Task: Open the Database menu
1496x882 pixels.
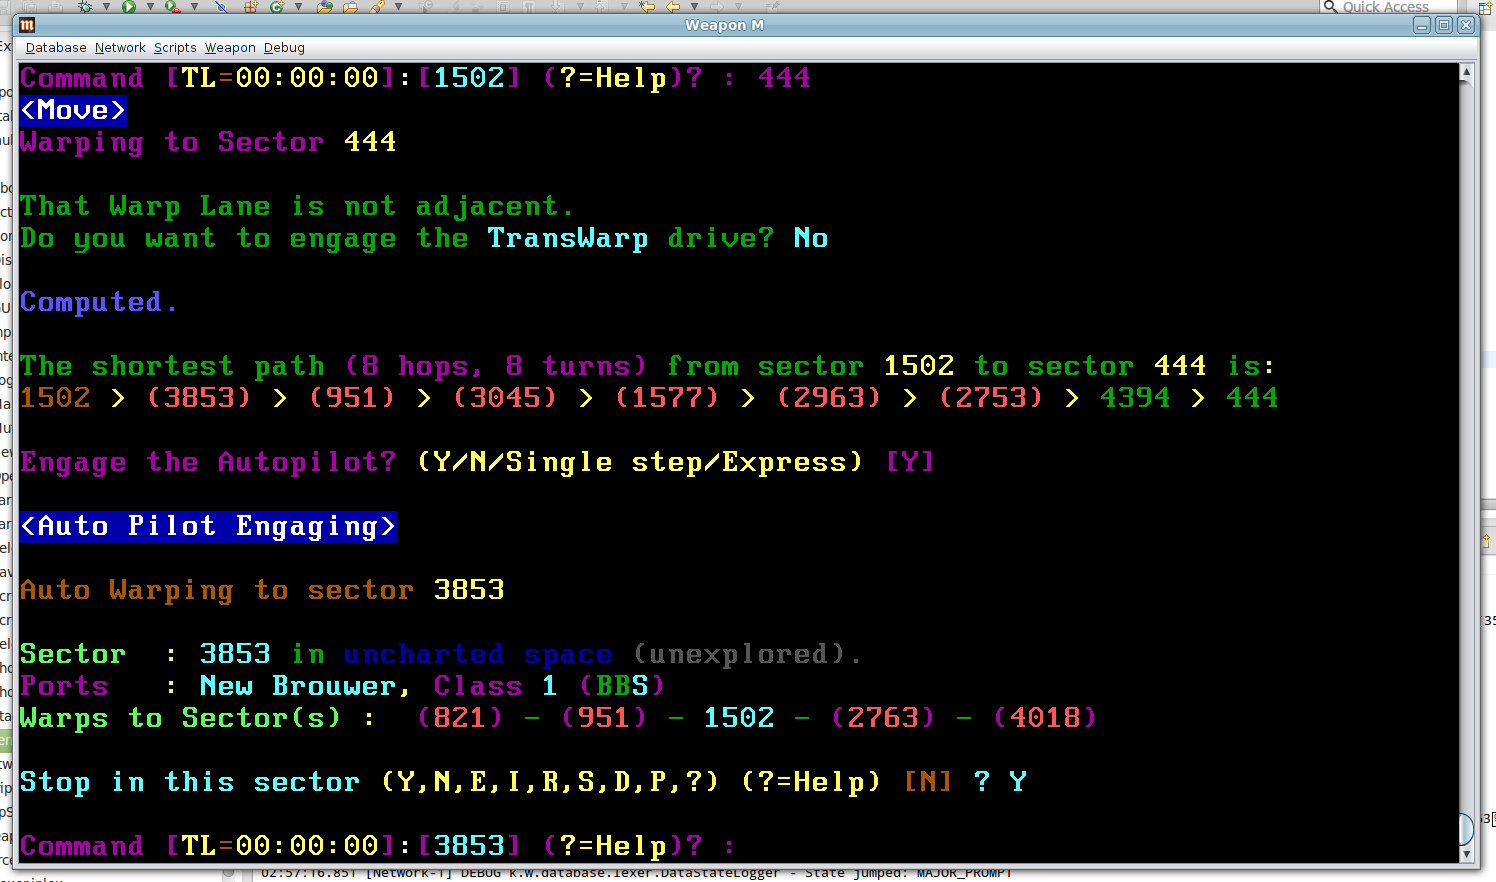Action: coord(56,47)
